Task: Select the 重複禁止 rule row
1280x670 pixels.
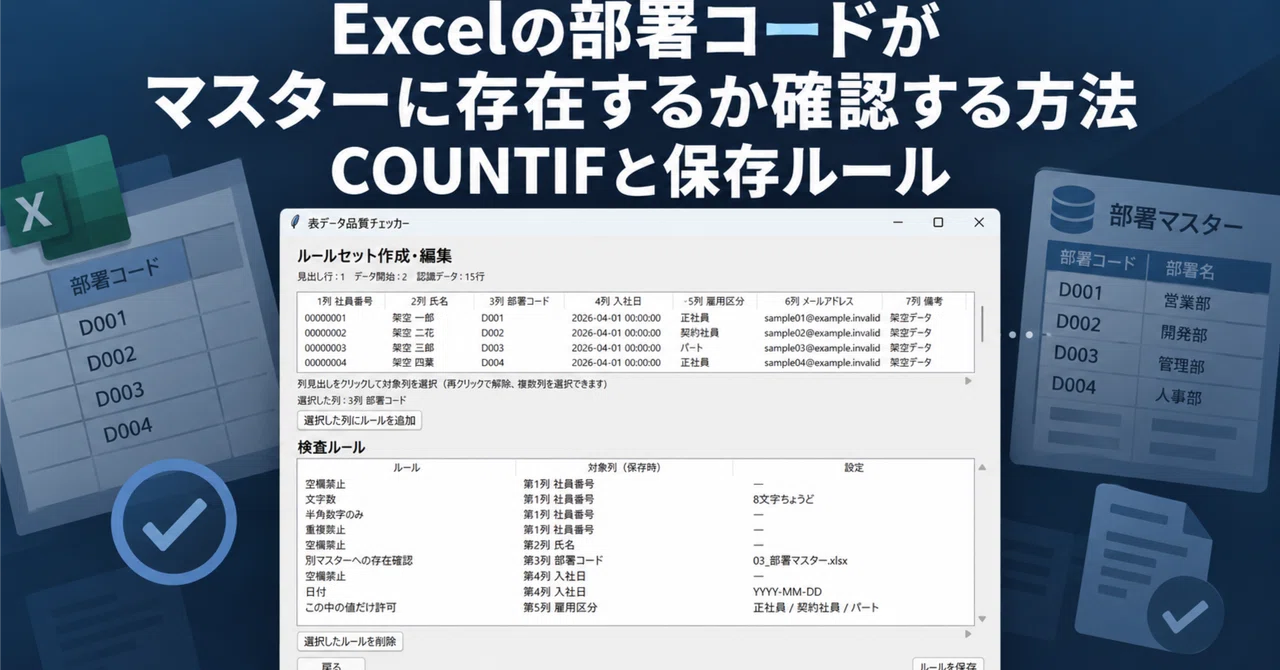Action: coord(636,530)
